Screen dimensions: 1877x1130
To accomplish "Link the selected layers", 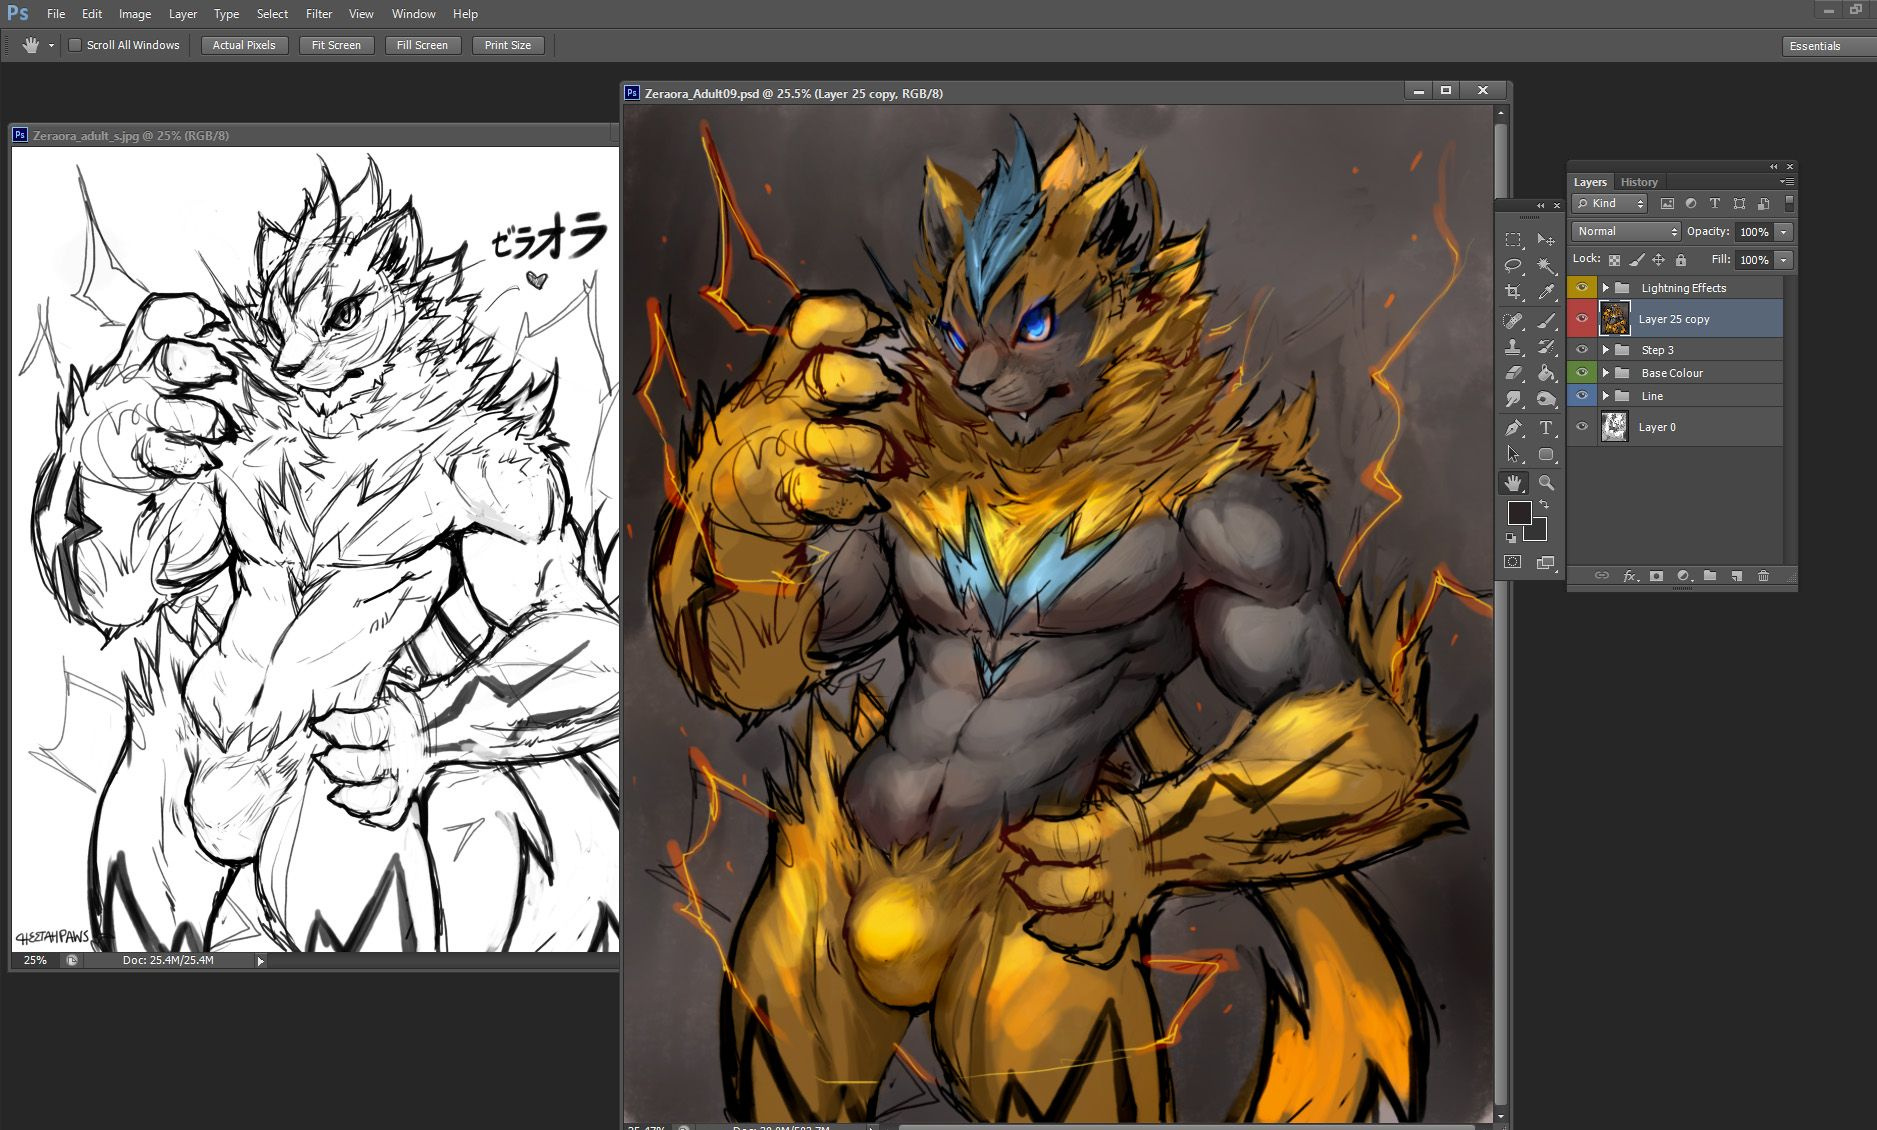I will click(1602, 576).
